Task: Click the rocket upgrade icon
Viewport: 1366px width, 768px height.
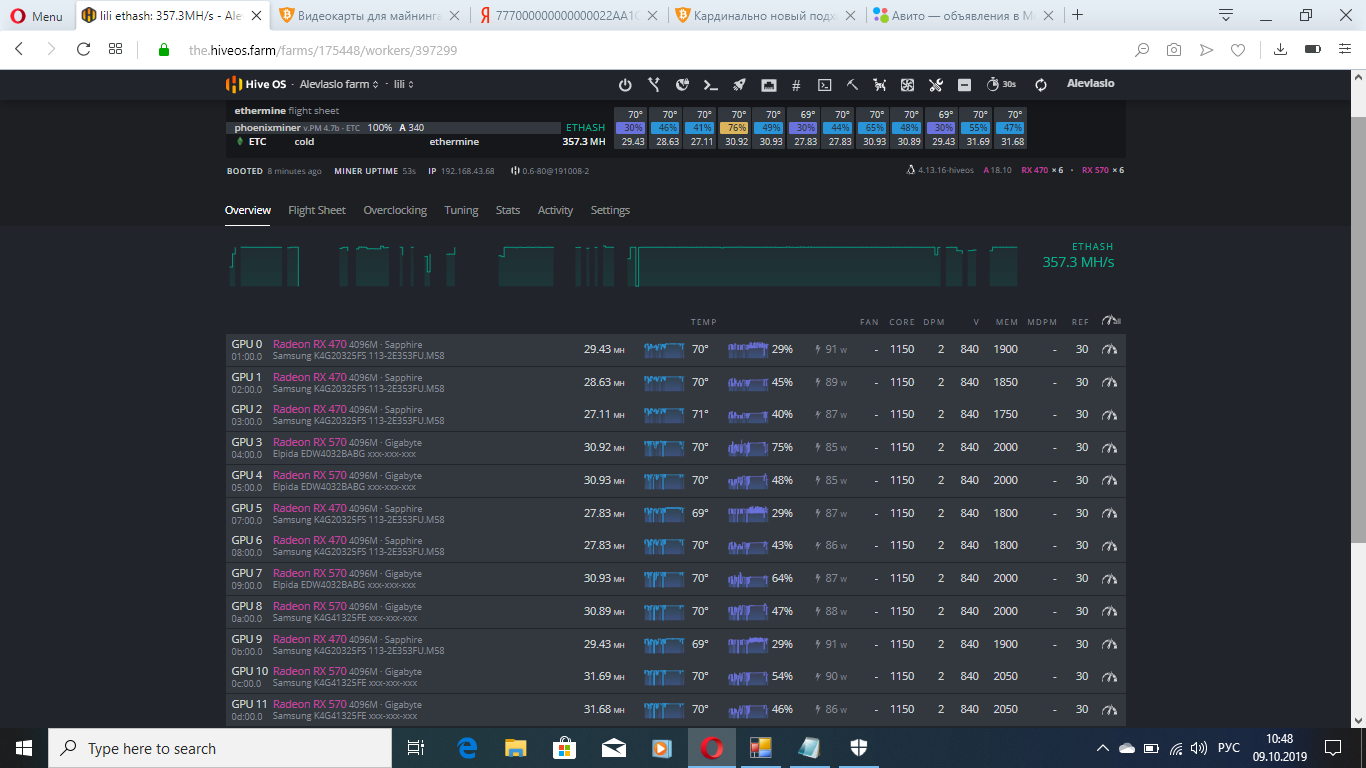Action: click(x=740, y=85)
